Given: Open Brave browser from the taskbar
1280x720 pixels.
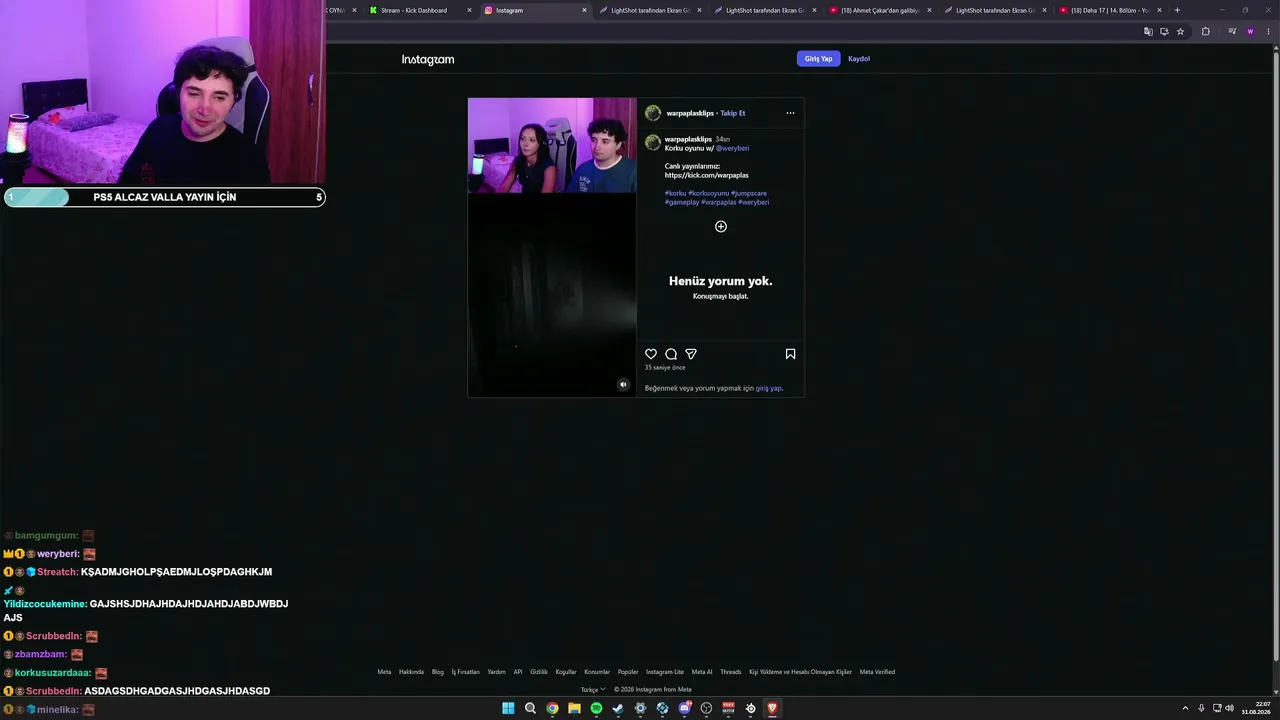Looking at the screenshot, I should (x=772, y=708).
